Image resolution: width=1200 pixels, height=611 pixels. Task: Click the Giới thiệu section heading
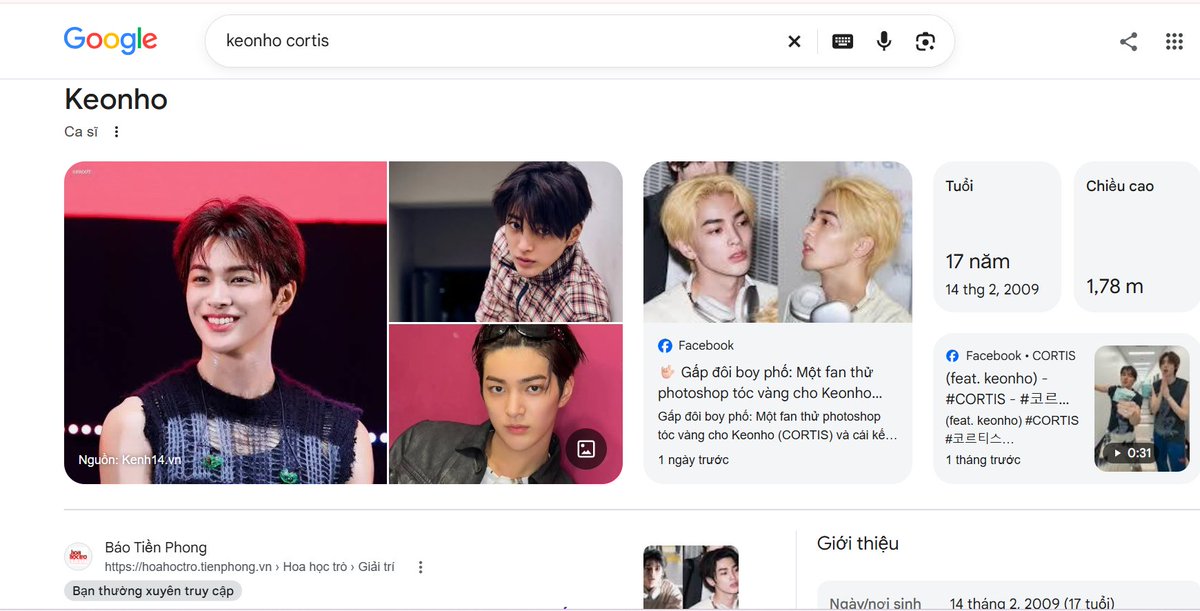coord(858,543)
